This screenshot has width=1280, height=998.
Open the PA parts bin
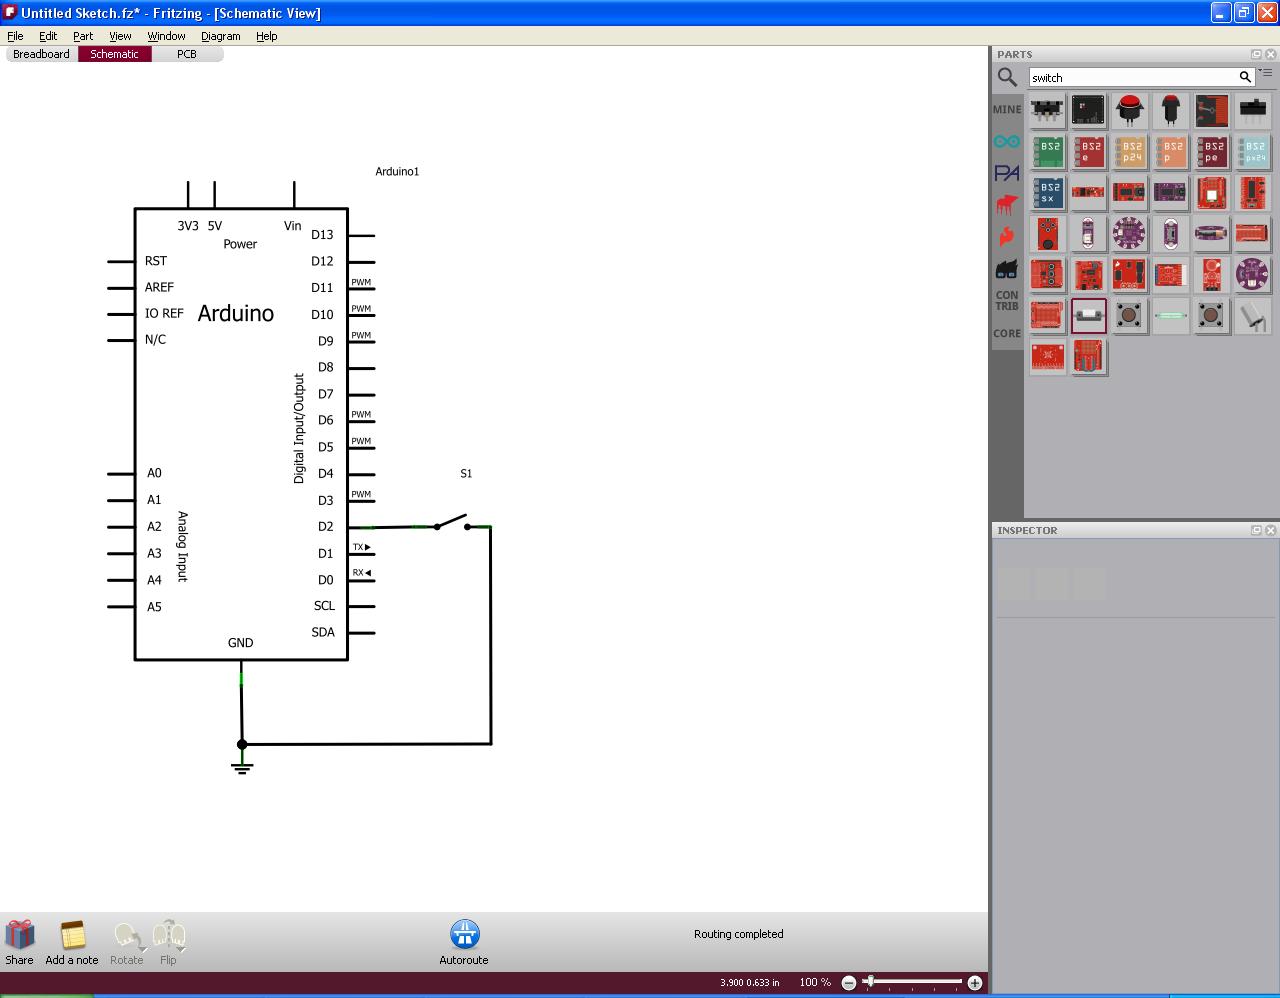pos(1007,173)
